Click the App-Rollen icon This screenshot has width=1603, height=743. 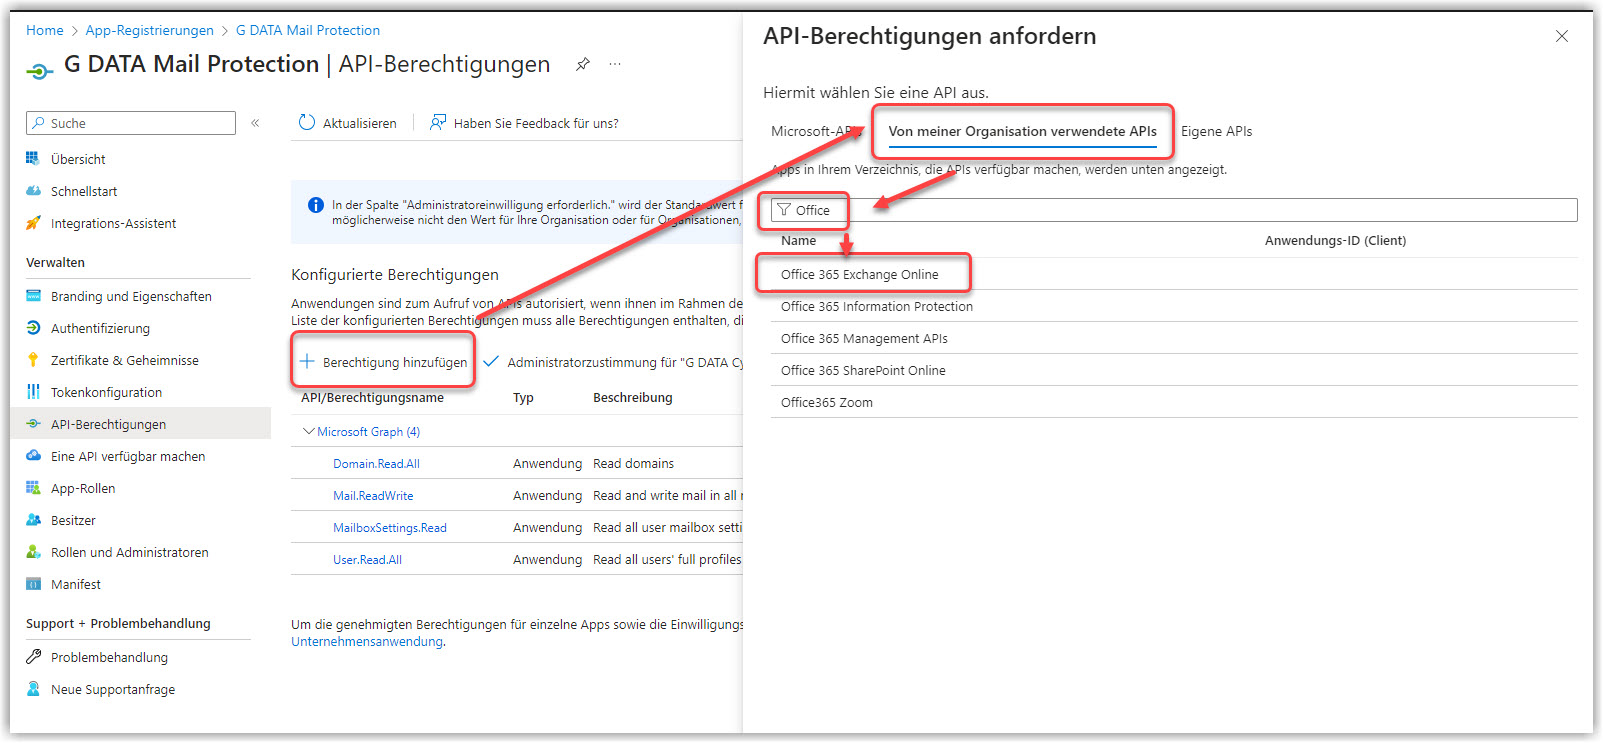[33, 488]
